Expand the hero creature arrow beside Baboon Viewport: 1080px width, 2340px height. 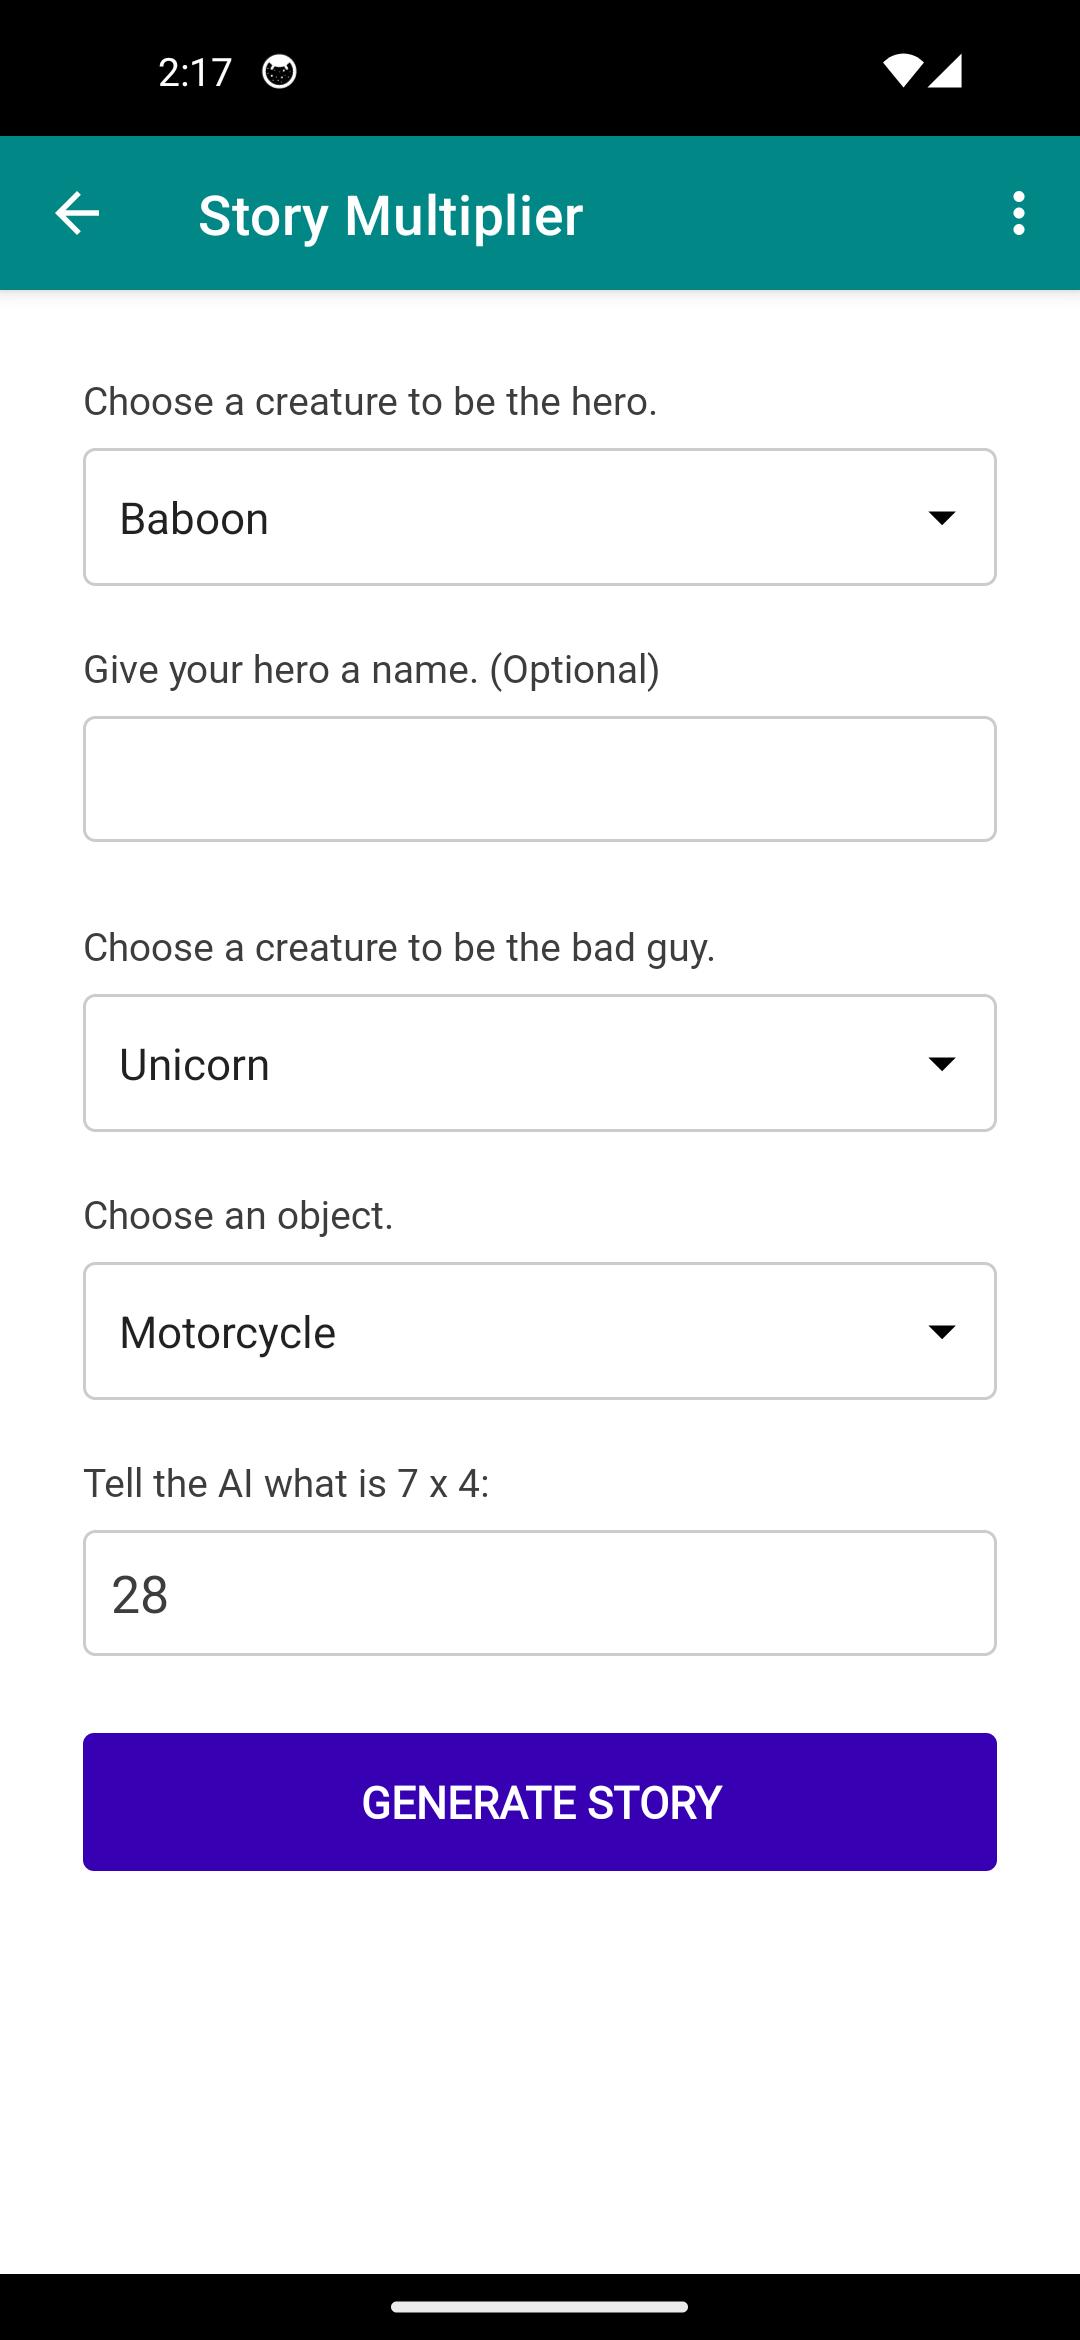click(x=941, y=518)
